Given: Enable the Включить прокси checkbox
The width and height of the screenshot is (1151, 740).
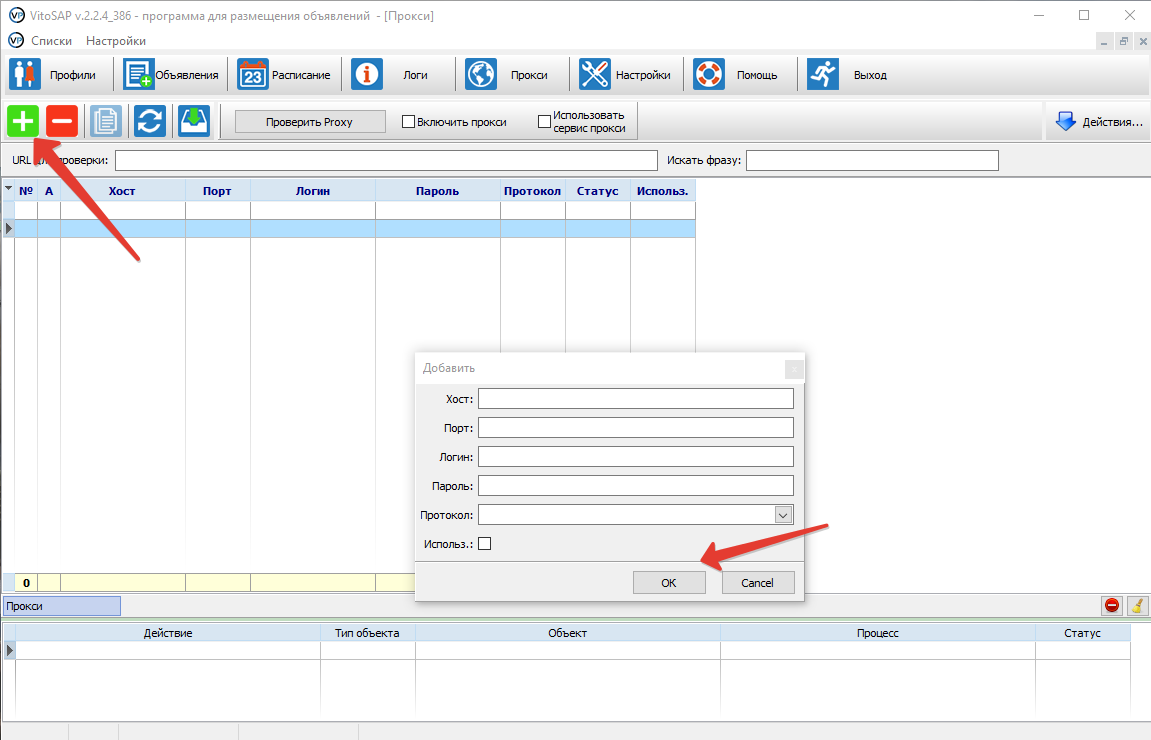Looking at the screenshot, I should click(x=408, y=122).
